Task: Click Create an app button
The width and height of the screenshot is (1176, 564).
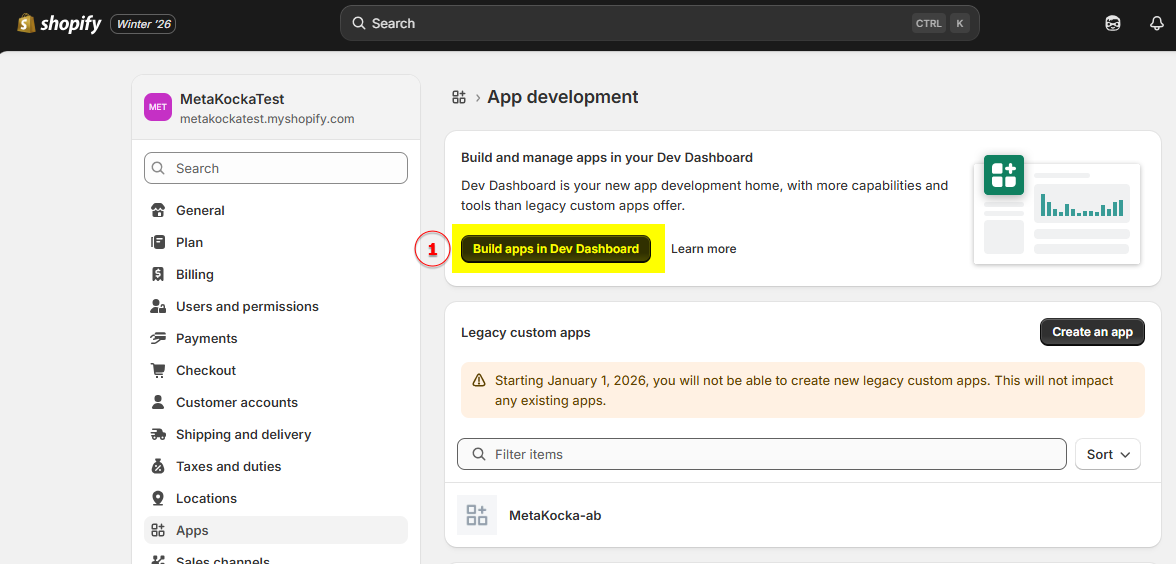Action: point(1092,332)
